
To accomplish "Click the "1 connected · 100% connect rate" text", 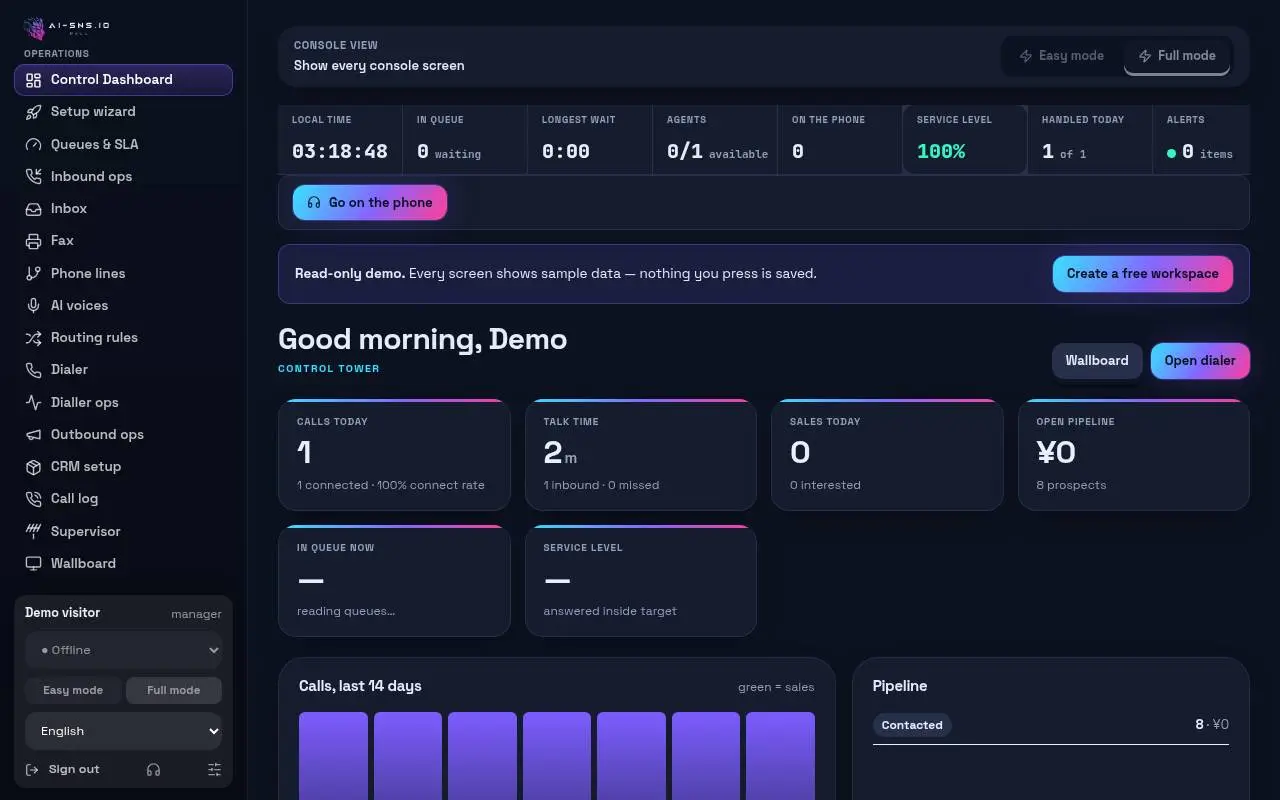I will [x=391, y=485].
